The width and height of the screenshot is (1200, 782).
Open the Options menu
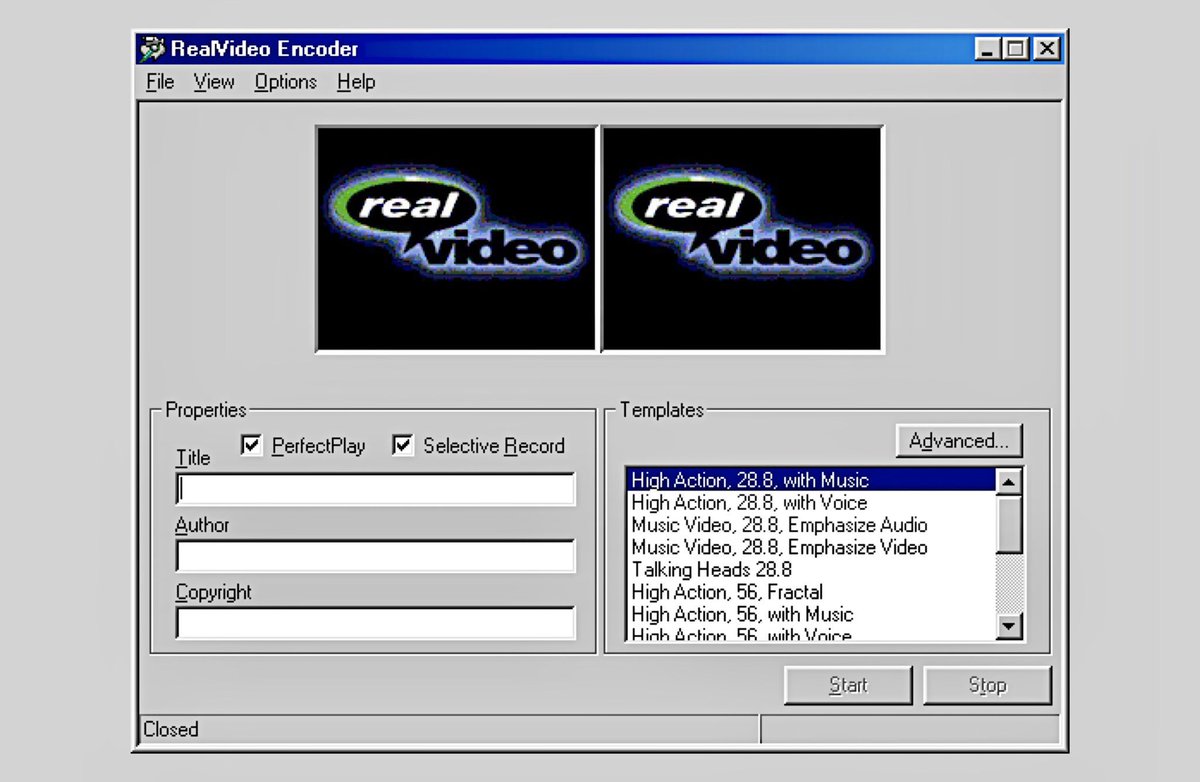(285, 82)
